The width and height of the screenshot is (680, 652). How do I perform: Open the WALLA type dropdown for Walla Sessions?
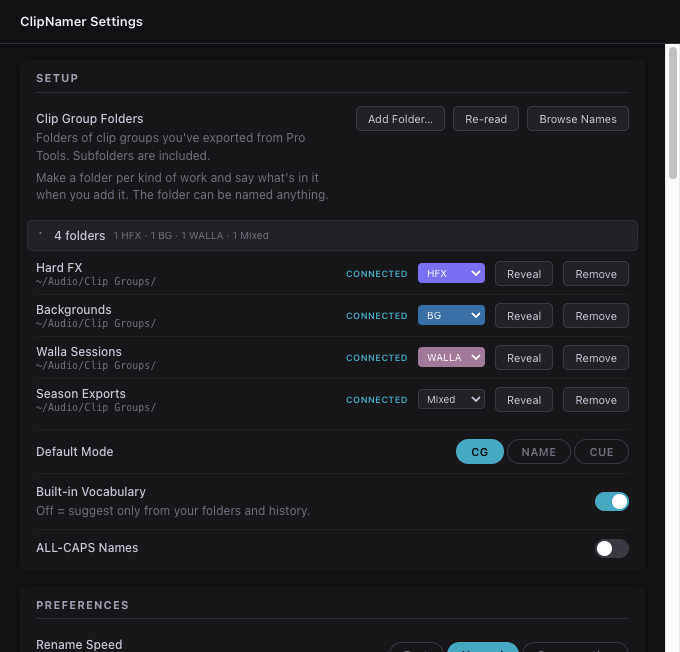coord(451,357)
